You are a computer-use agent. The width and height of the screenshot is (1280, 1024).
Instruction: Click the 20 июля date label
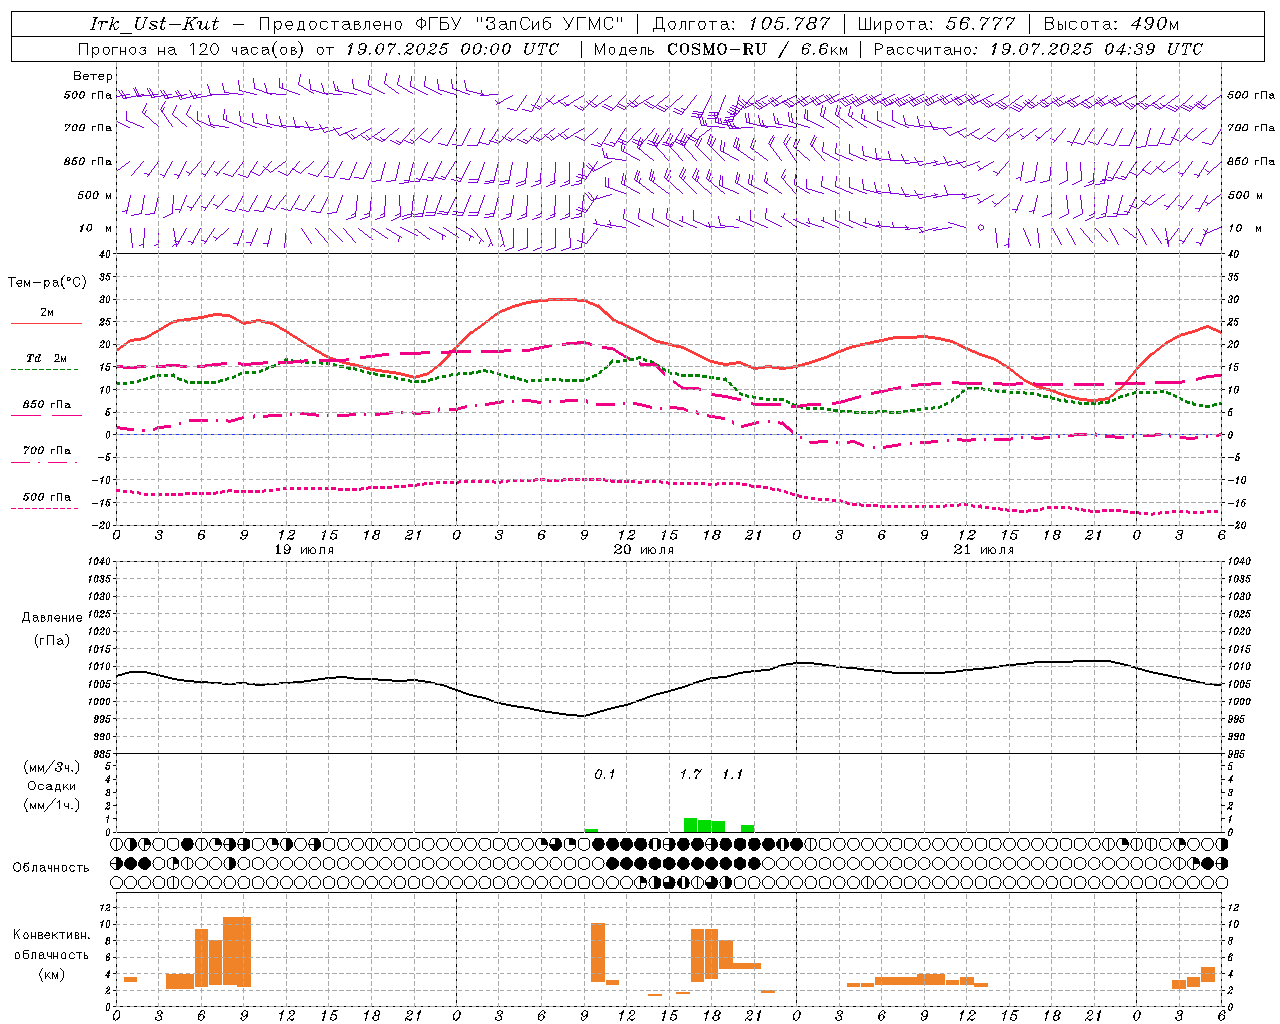click(644, 550)
